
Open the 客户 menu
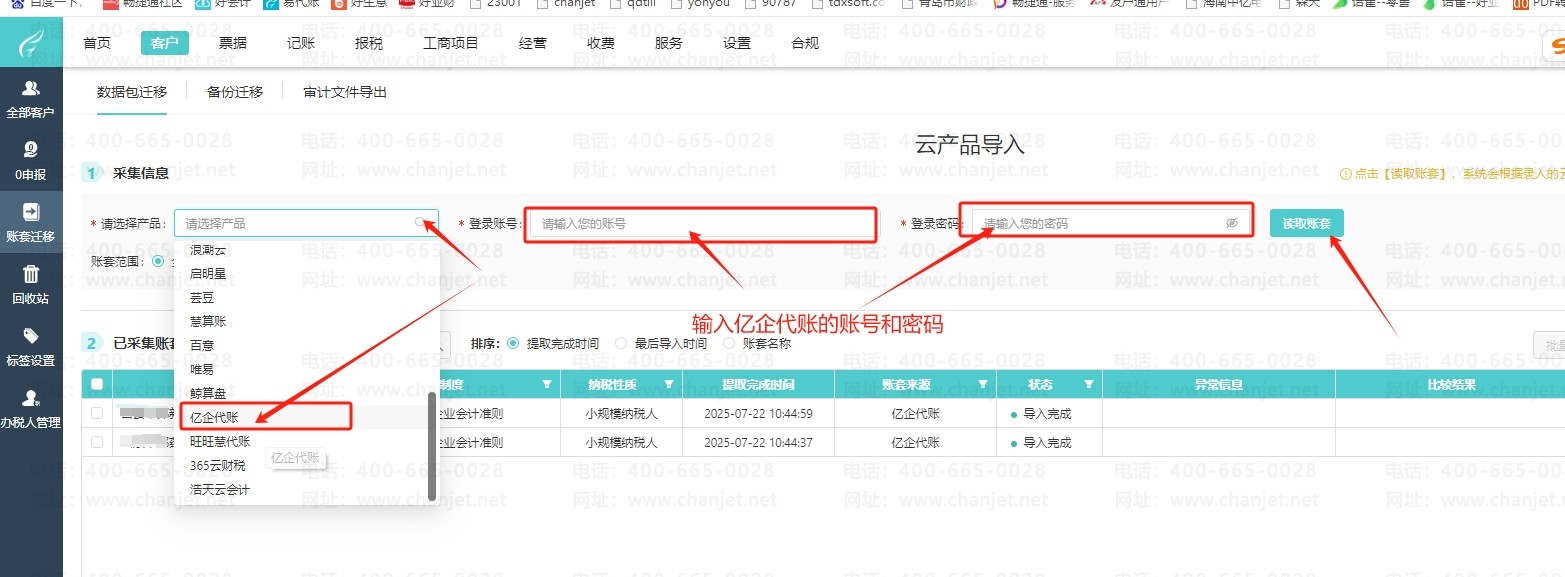click(165, 43)
